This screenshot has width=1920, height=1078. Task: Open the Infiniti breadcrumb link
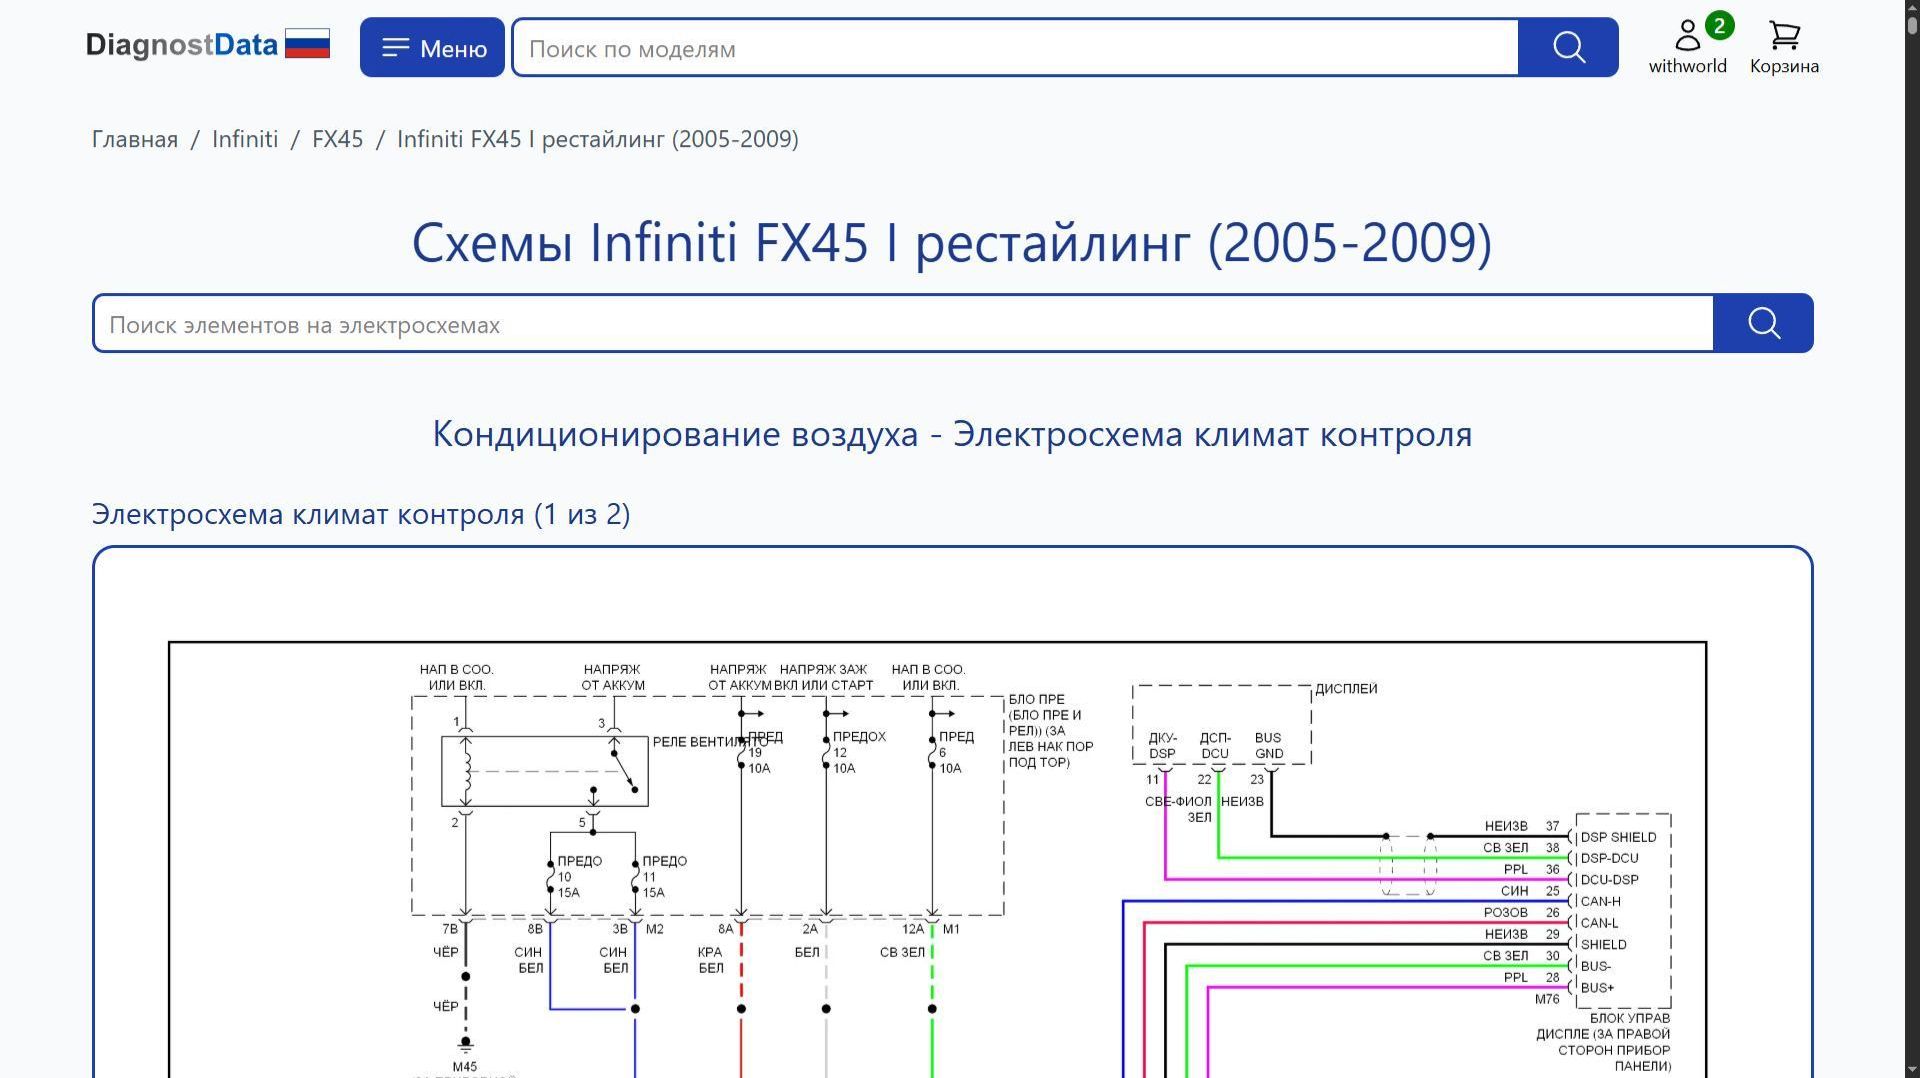tap(245, 139)
